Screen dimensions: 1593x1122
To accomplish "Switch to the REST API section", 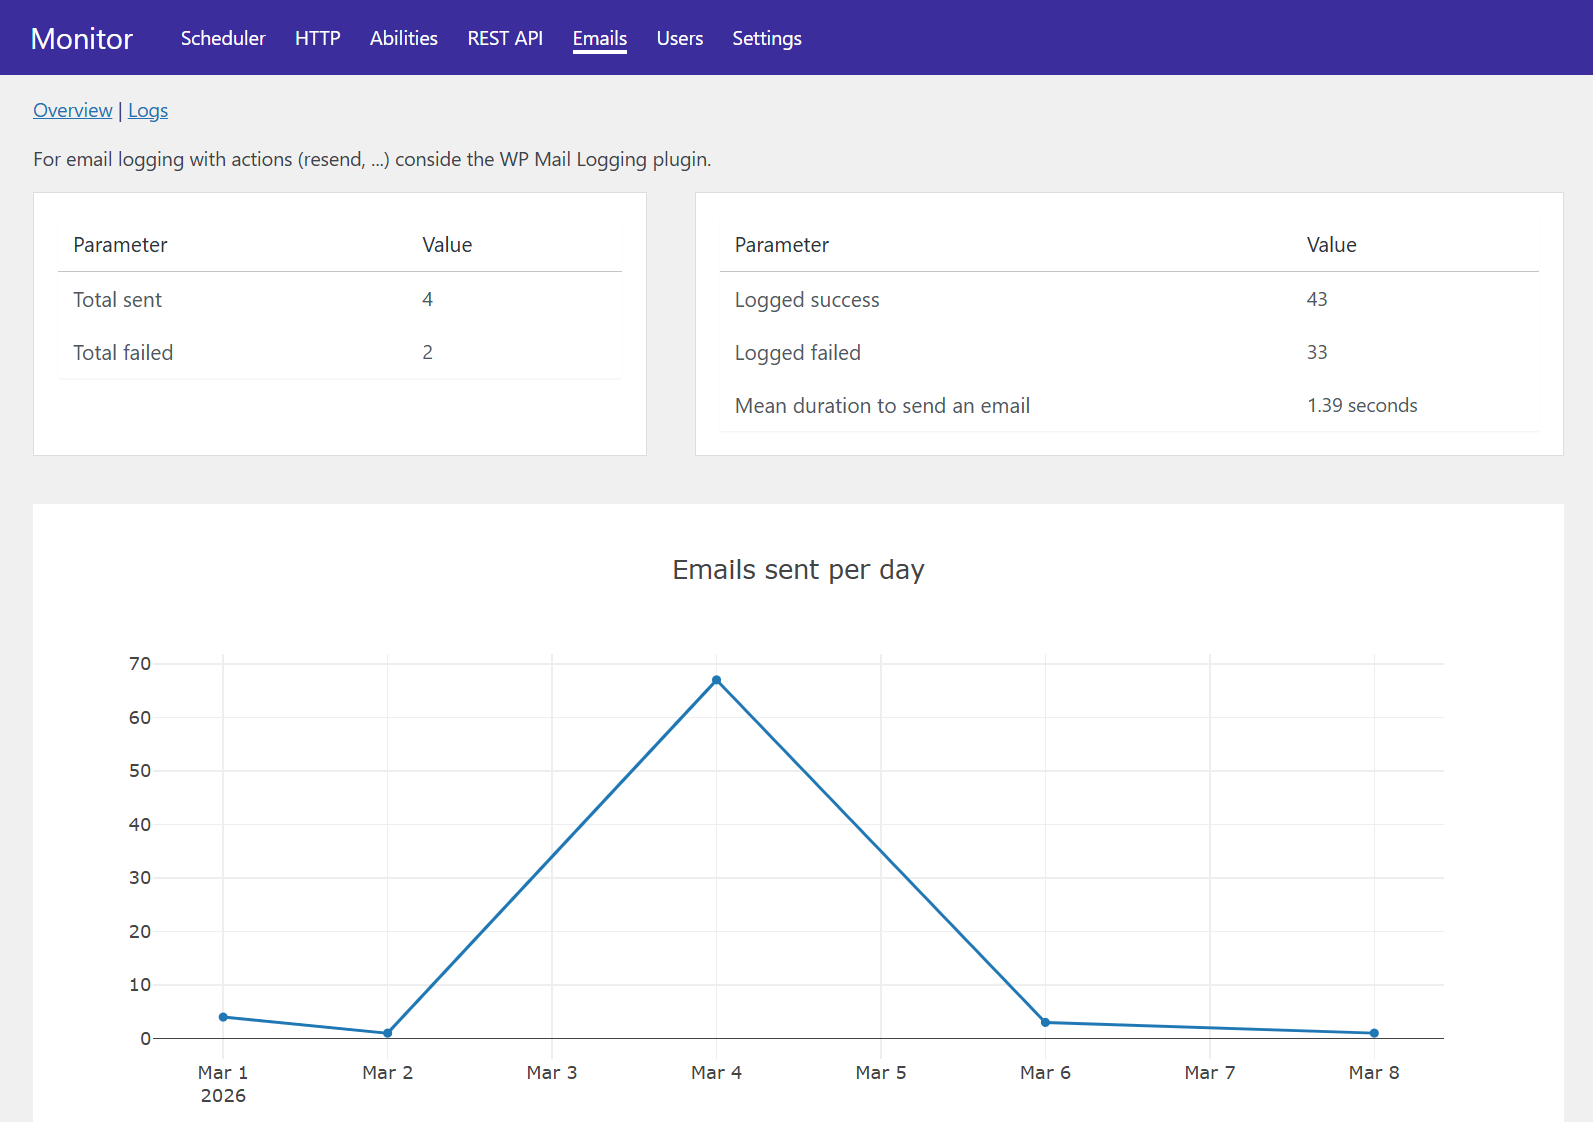I will point(505,38).
